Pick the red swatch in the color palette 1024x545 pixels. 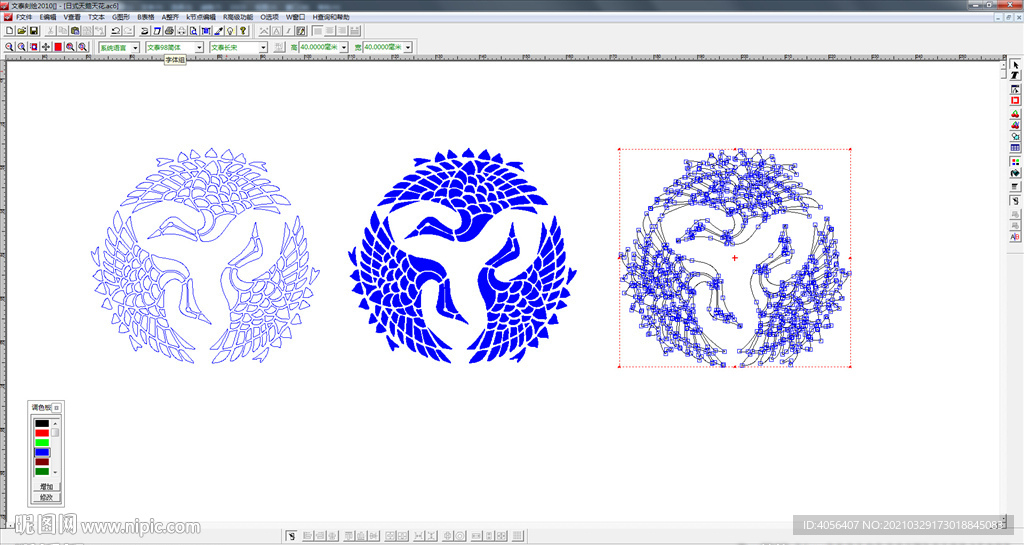tap(42, 432)
